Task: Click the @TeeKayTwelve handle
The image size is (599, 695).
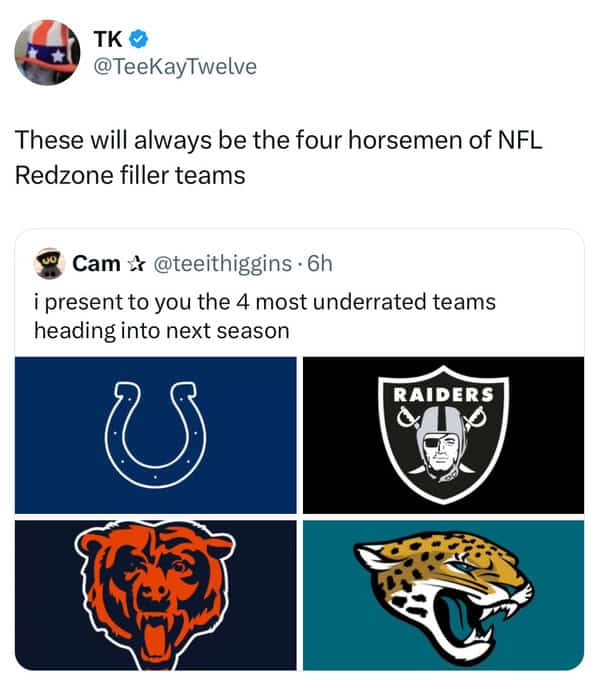Action: click(x=175, y=67)
